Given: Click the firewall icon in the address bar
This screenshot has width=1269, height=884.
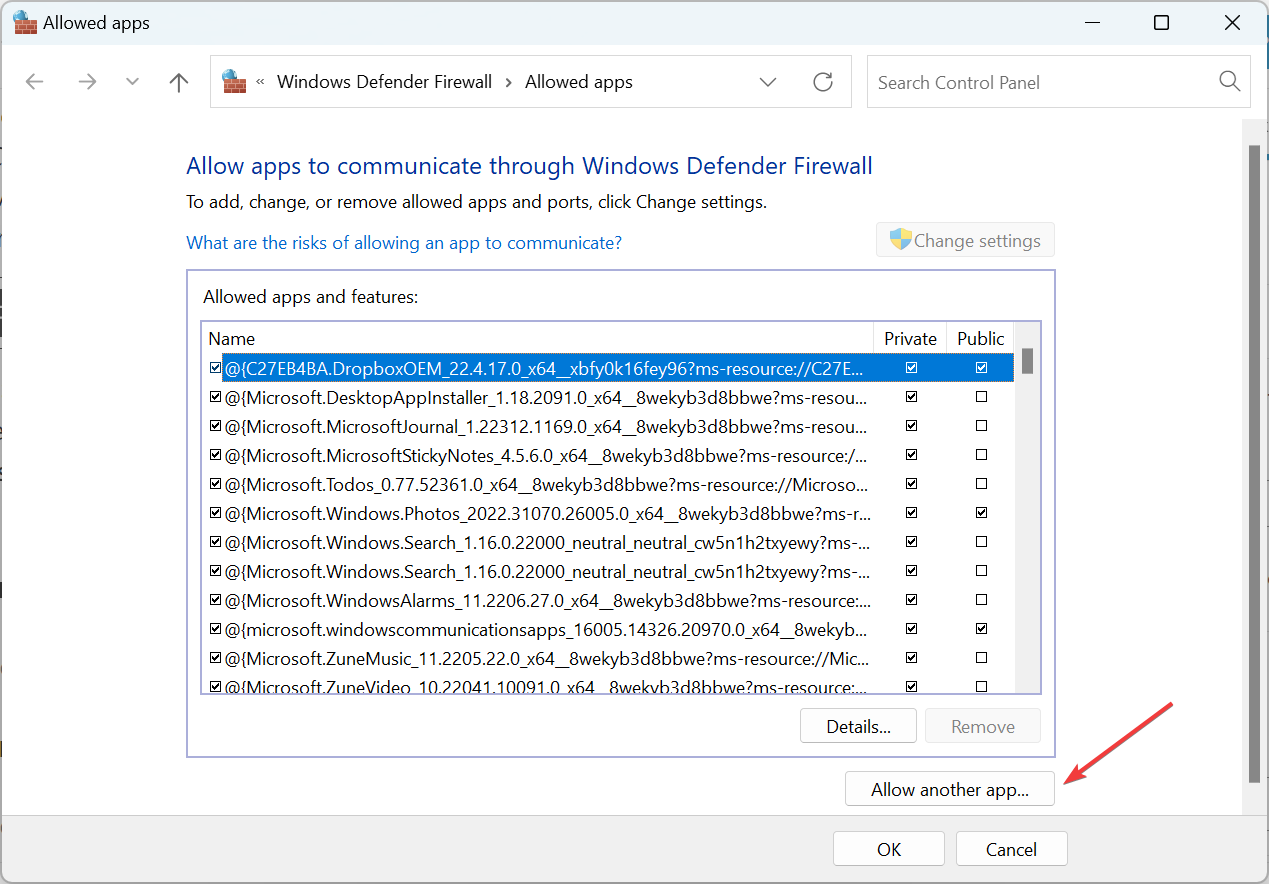Looking at the screenshot, I should (234, 81).
